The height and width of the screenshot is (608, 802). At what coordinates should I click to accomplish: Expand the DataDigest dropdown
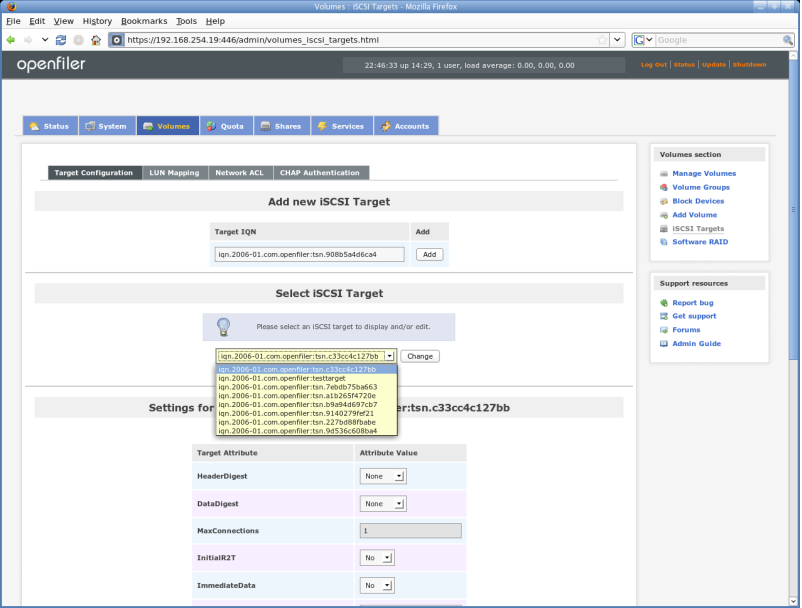384,504
